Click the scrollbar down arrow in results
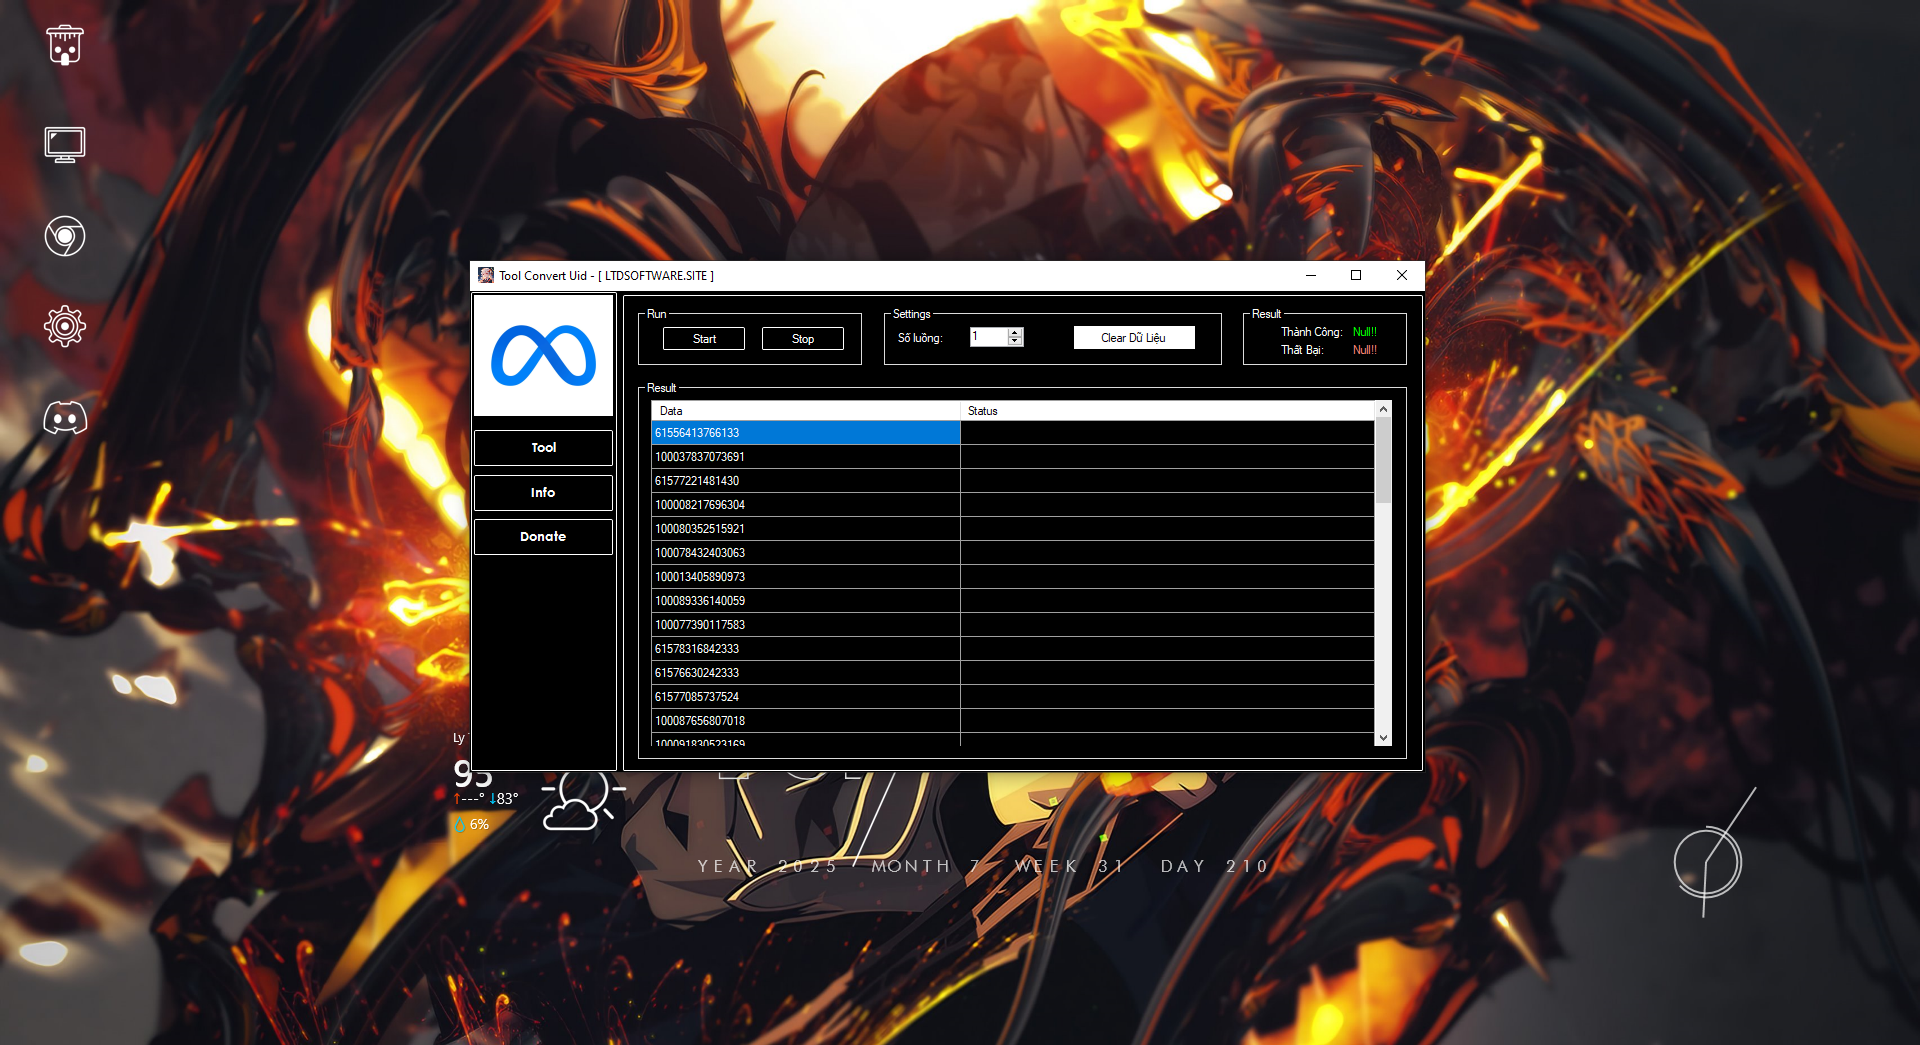1920x1045 pixels. click(x=1383, y=738)
